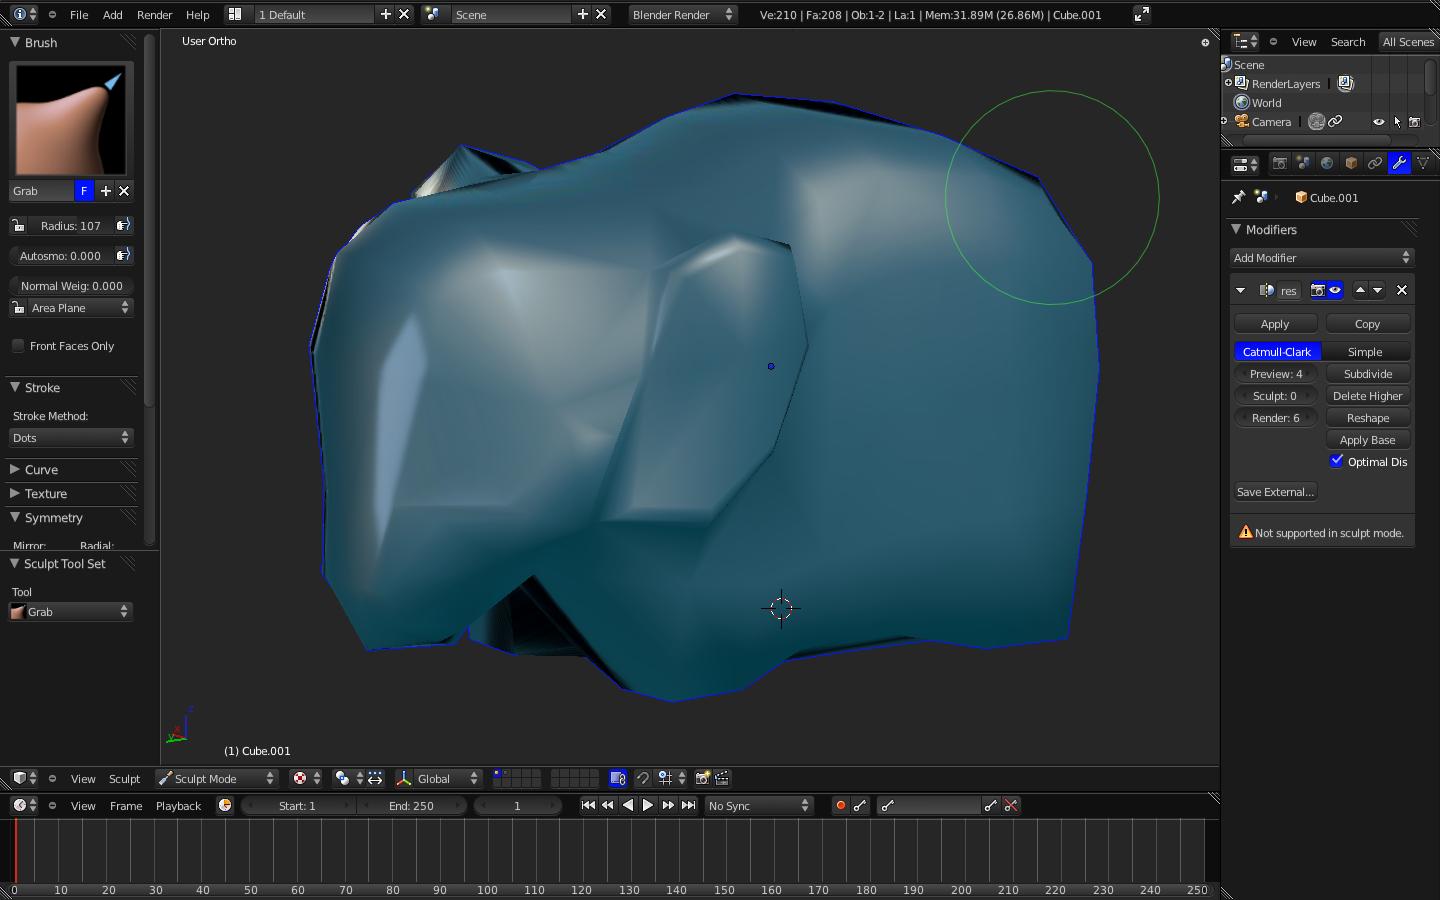Viewport: 1440px width, 900px height.
Task: Open the Render menu
Action: tap(154, 15)
